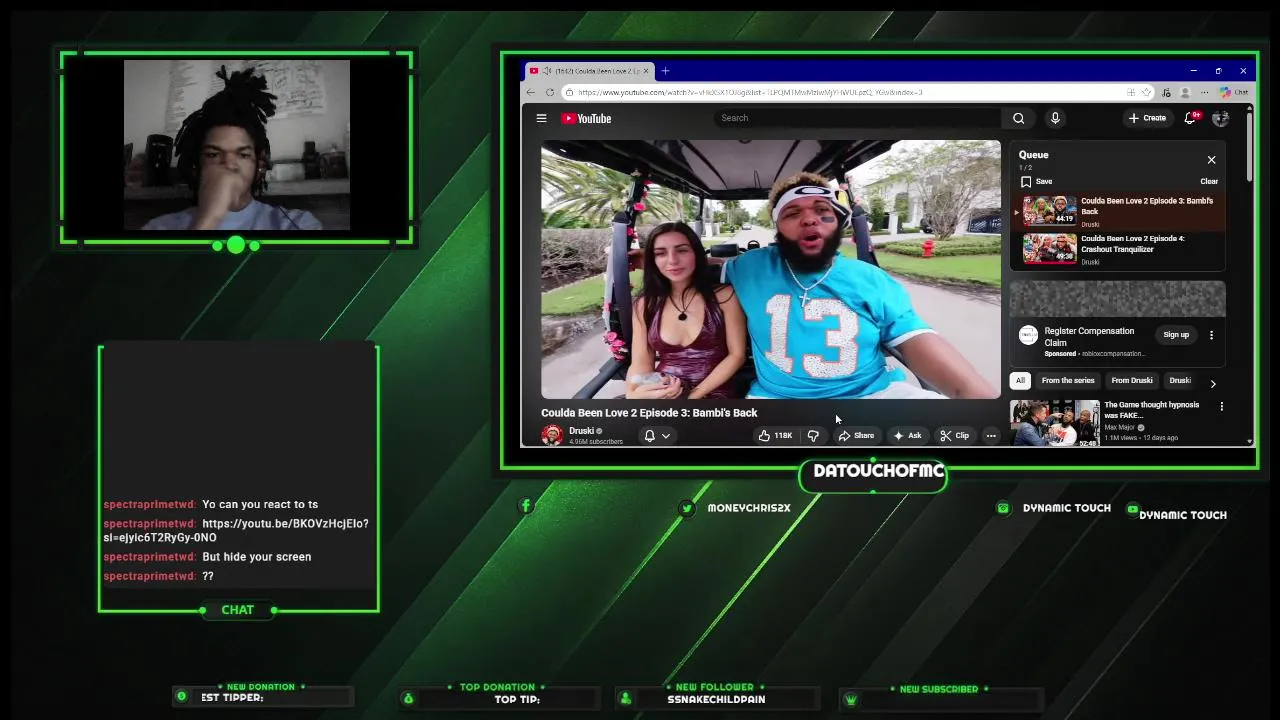Open the YouTube account avatar menu

coord(1220,118)
